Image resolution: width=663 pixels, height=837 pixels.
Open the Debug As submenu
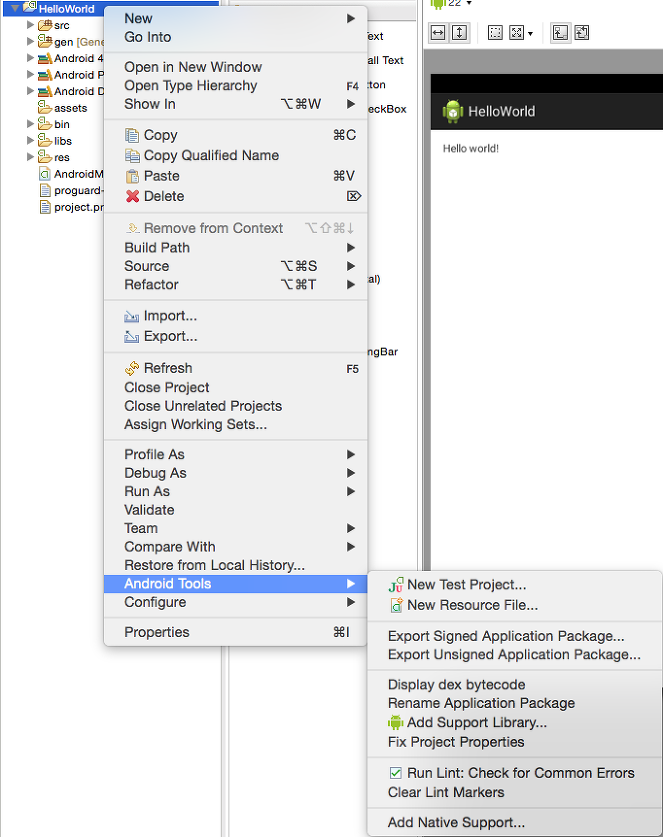point(235,473)
